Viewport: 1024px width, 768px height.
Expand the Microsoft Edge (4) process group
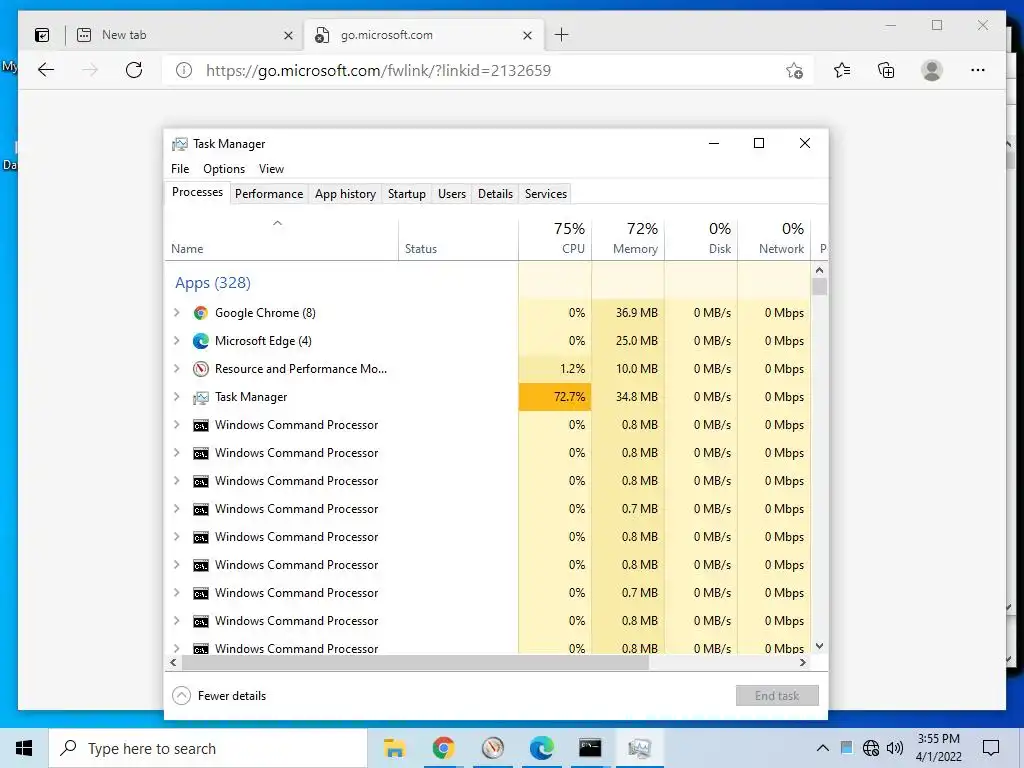tap(176, 341)
